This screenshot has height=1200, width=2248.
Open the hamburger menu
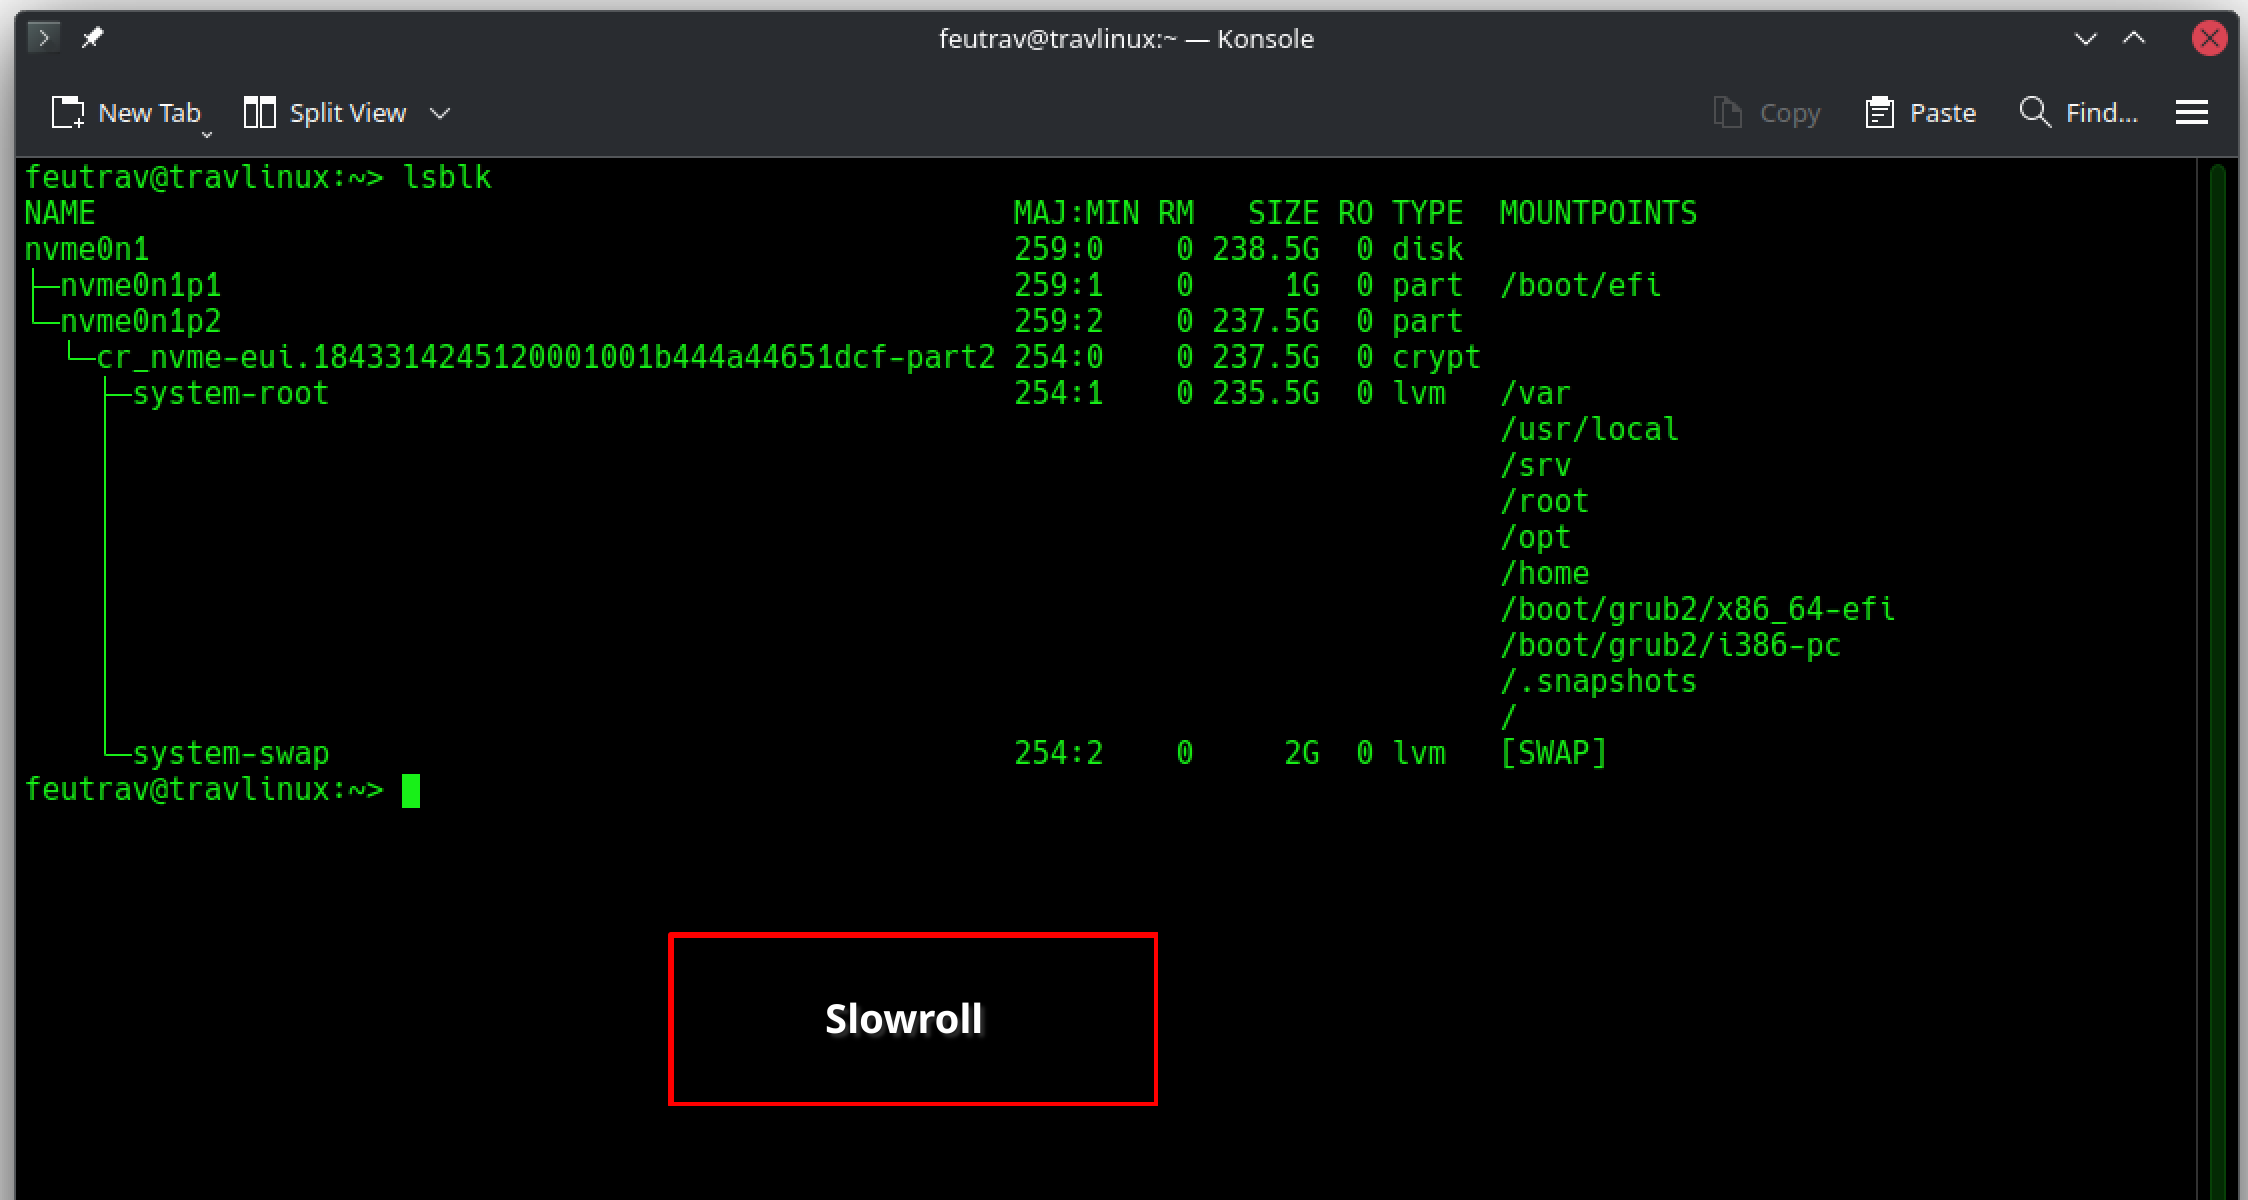click(2191, 113)
